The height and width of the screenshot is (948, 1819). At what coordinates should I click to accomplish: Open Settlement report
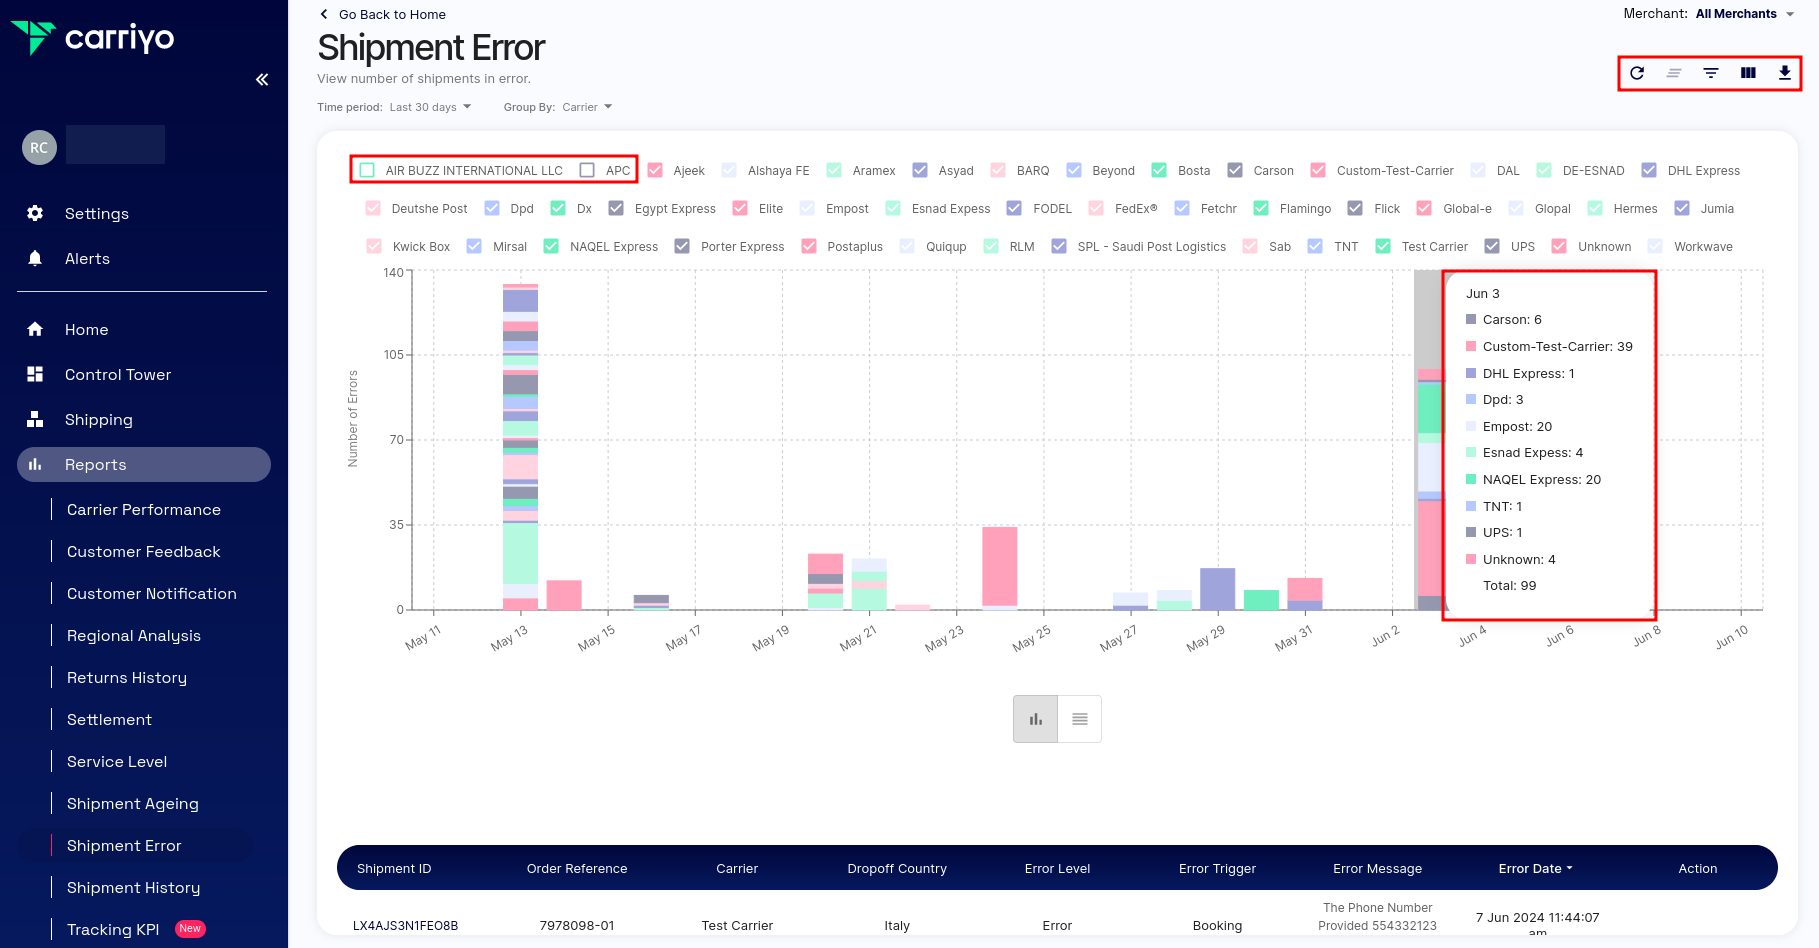click(109, 719)
